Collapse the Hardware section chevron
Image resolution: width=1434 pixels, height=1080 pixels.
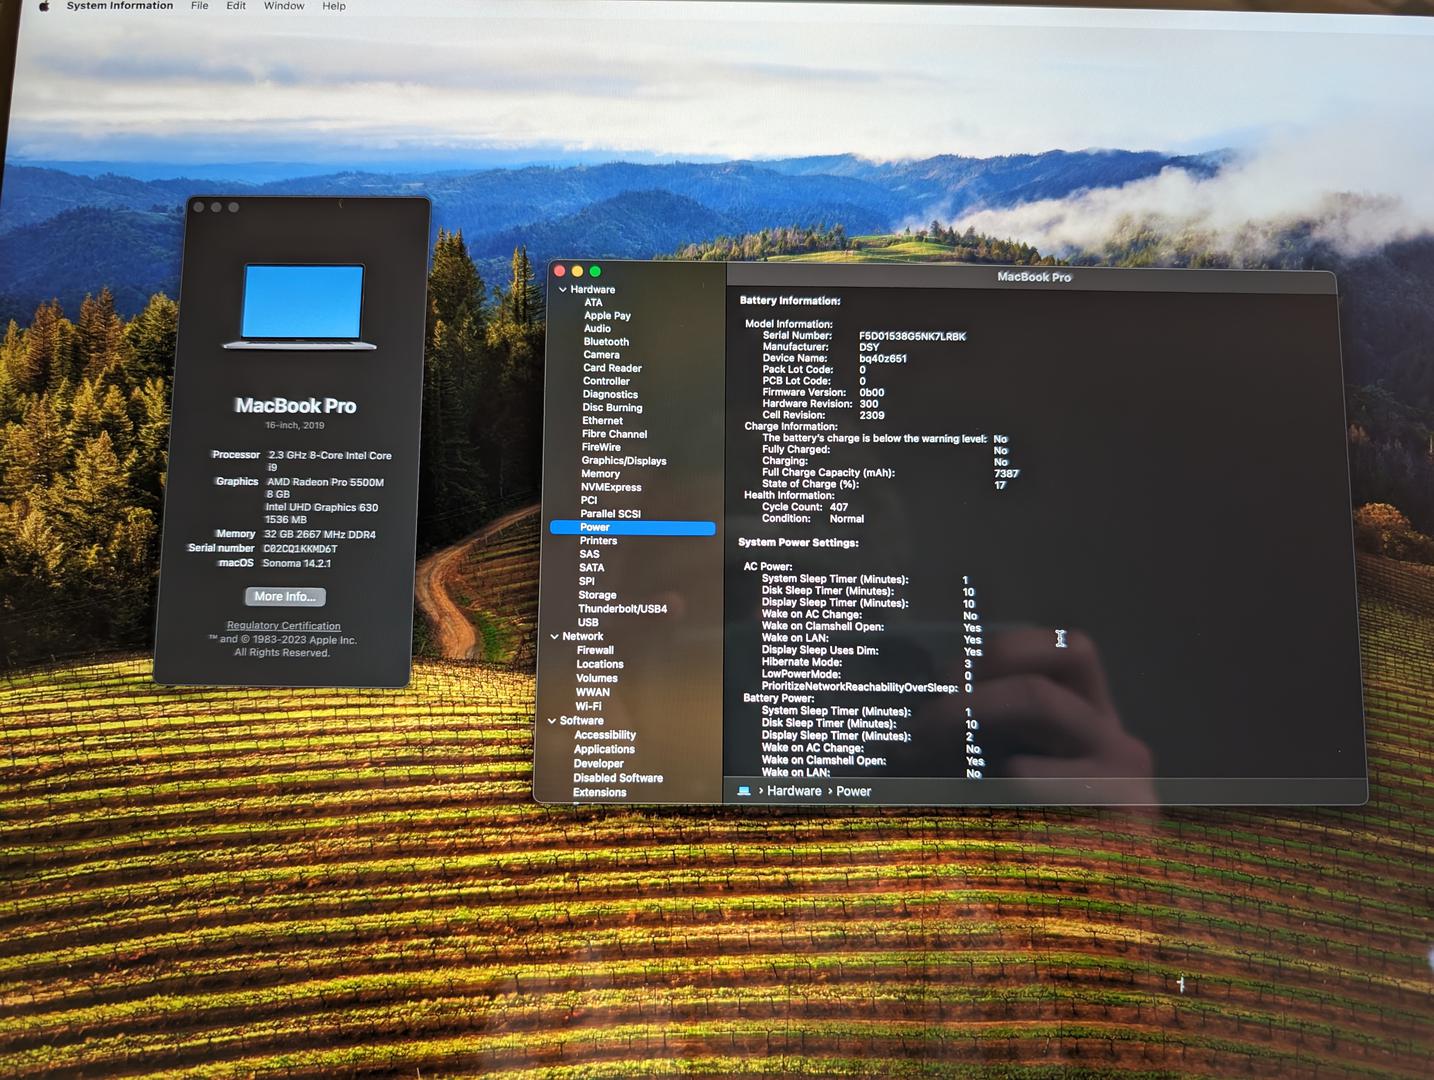(562, 290)
